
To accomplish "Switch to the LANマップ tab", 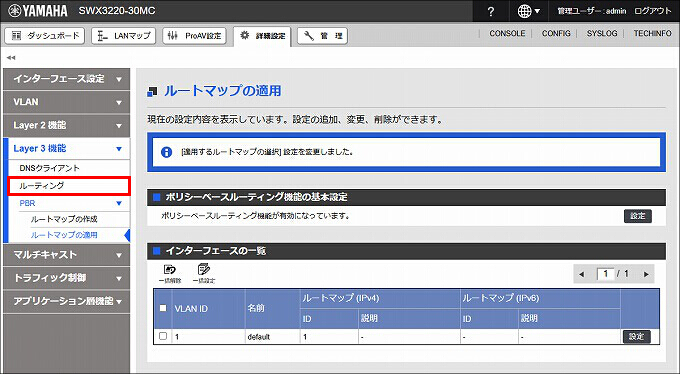I will [124, 36].
